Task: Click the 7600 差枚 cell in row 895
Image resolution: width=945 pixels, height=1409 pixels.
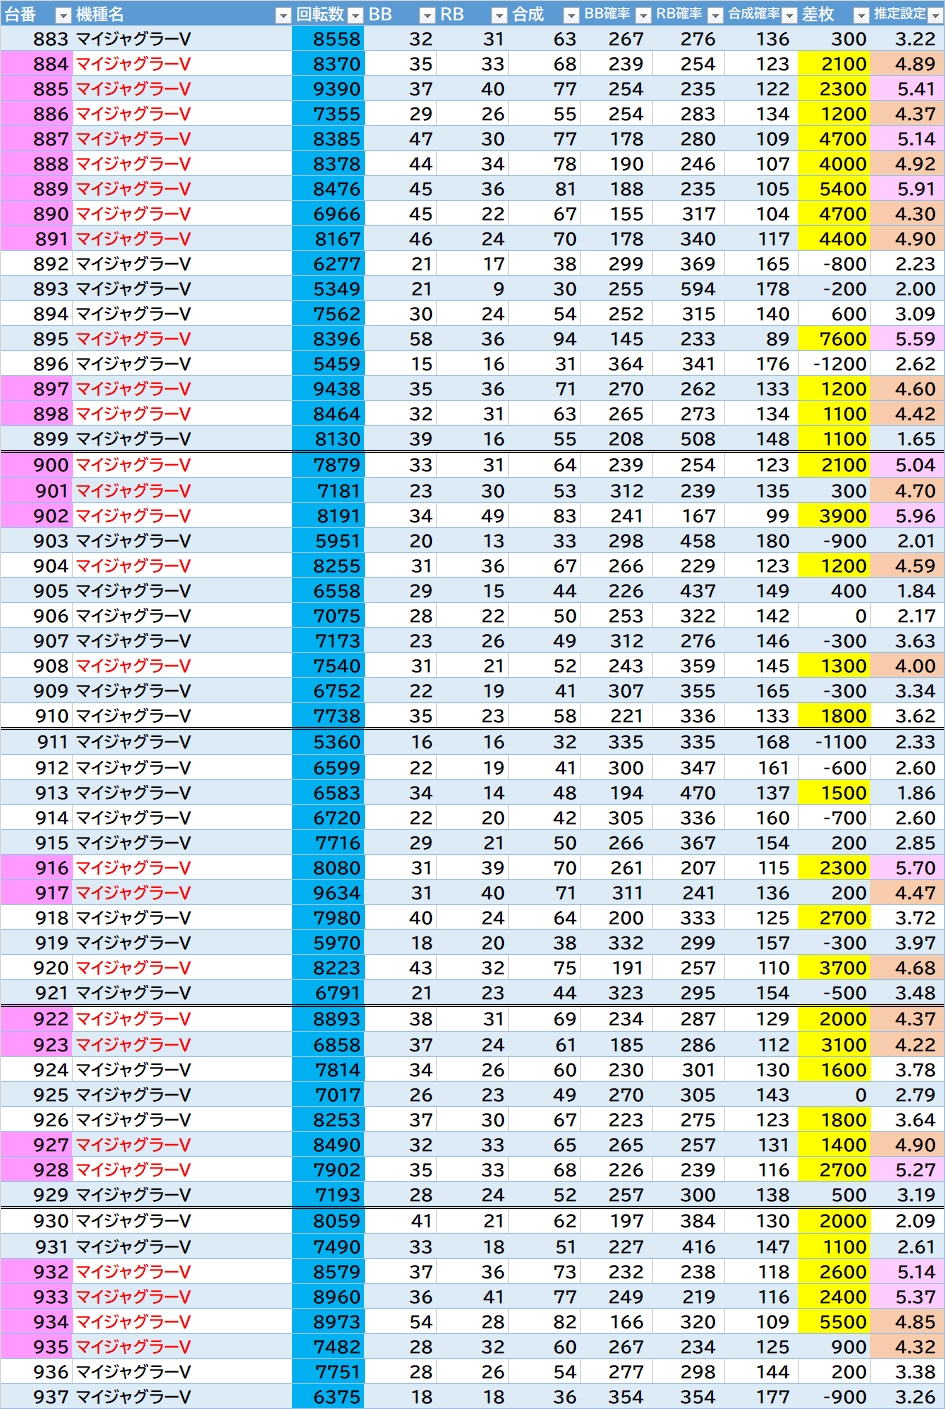Action: pyautogui.click(x=834, y=339)
